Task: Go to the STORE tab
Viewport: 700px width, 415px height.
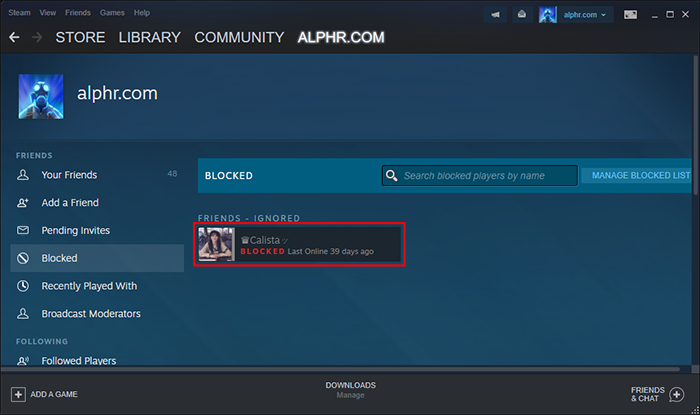Action: pyautogui.click(x=80, y=37)
